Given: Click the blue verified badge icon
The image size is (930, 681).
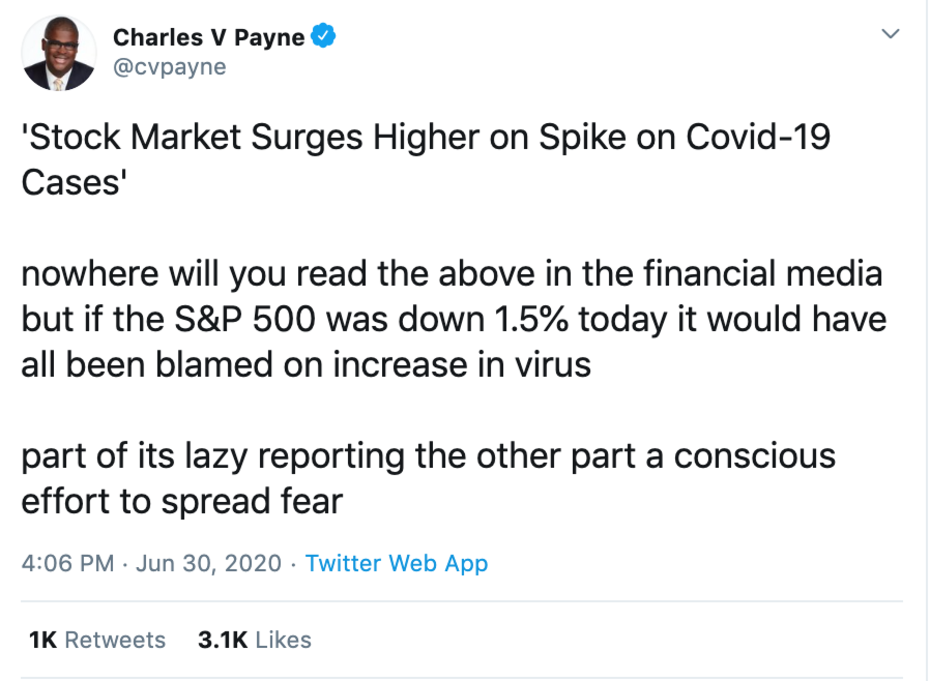Looking at the screenshot, I should click(x=322, y=38).
